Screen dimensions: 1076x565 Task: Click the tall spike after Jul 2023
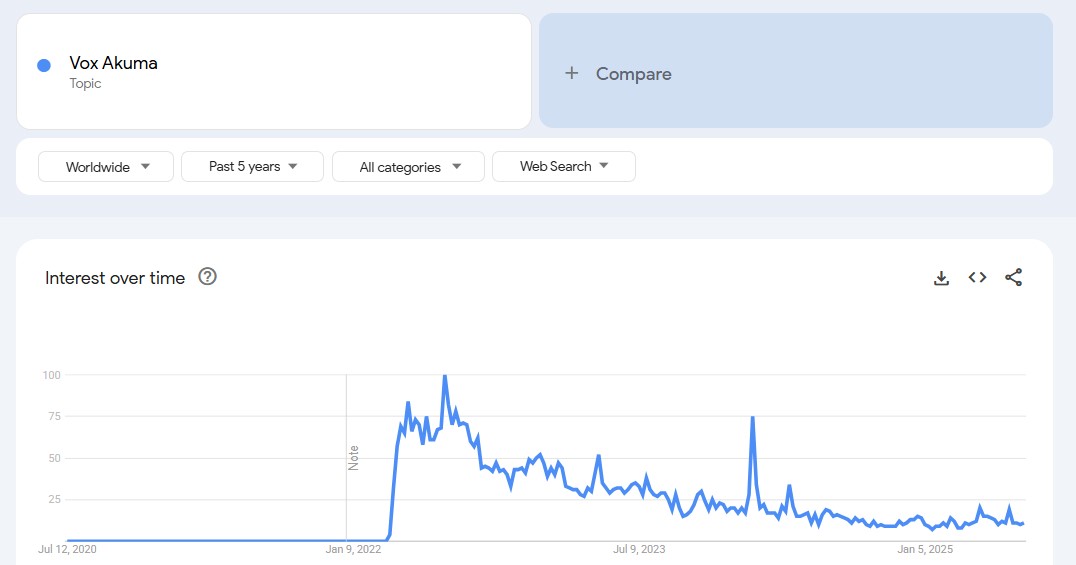coord(752,417)
